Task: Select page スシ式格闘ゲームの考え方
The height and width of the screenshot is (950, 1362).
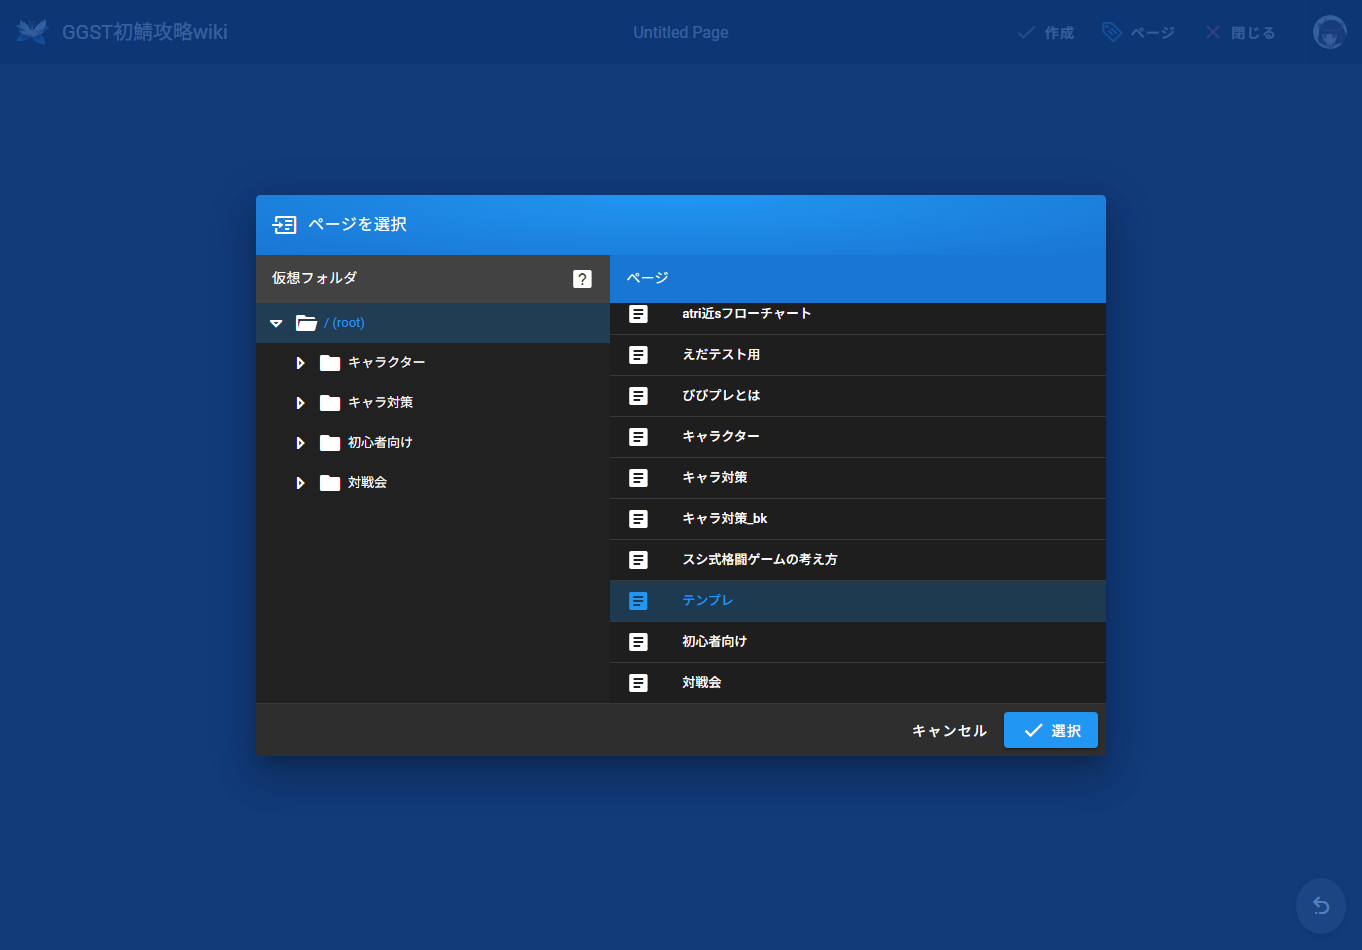Action: tap(858, 560)
